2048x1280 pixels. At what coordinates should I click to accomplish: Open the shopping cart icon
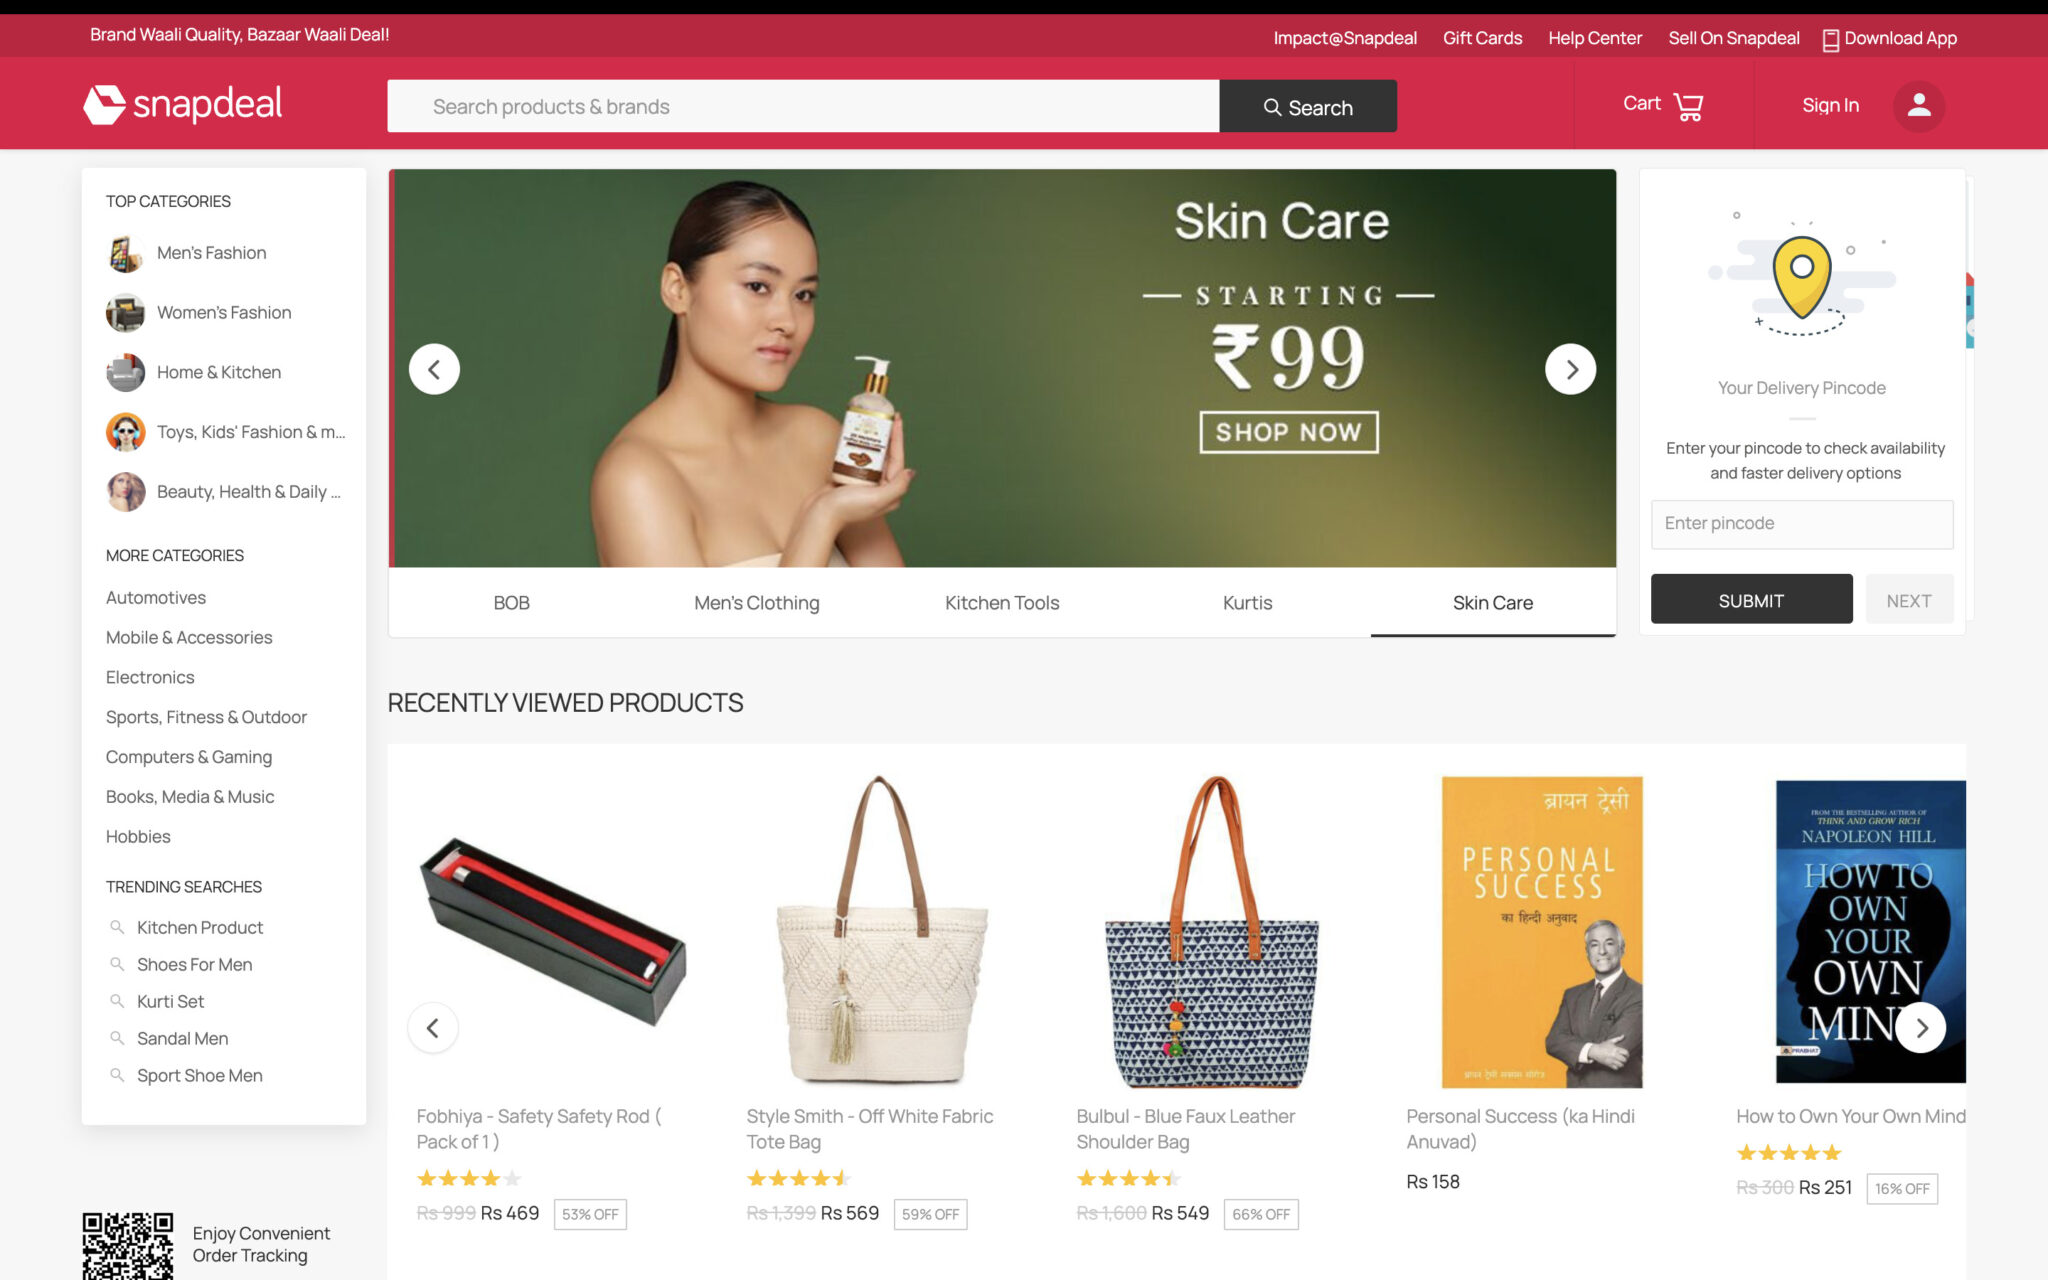(1688, 106)
